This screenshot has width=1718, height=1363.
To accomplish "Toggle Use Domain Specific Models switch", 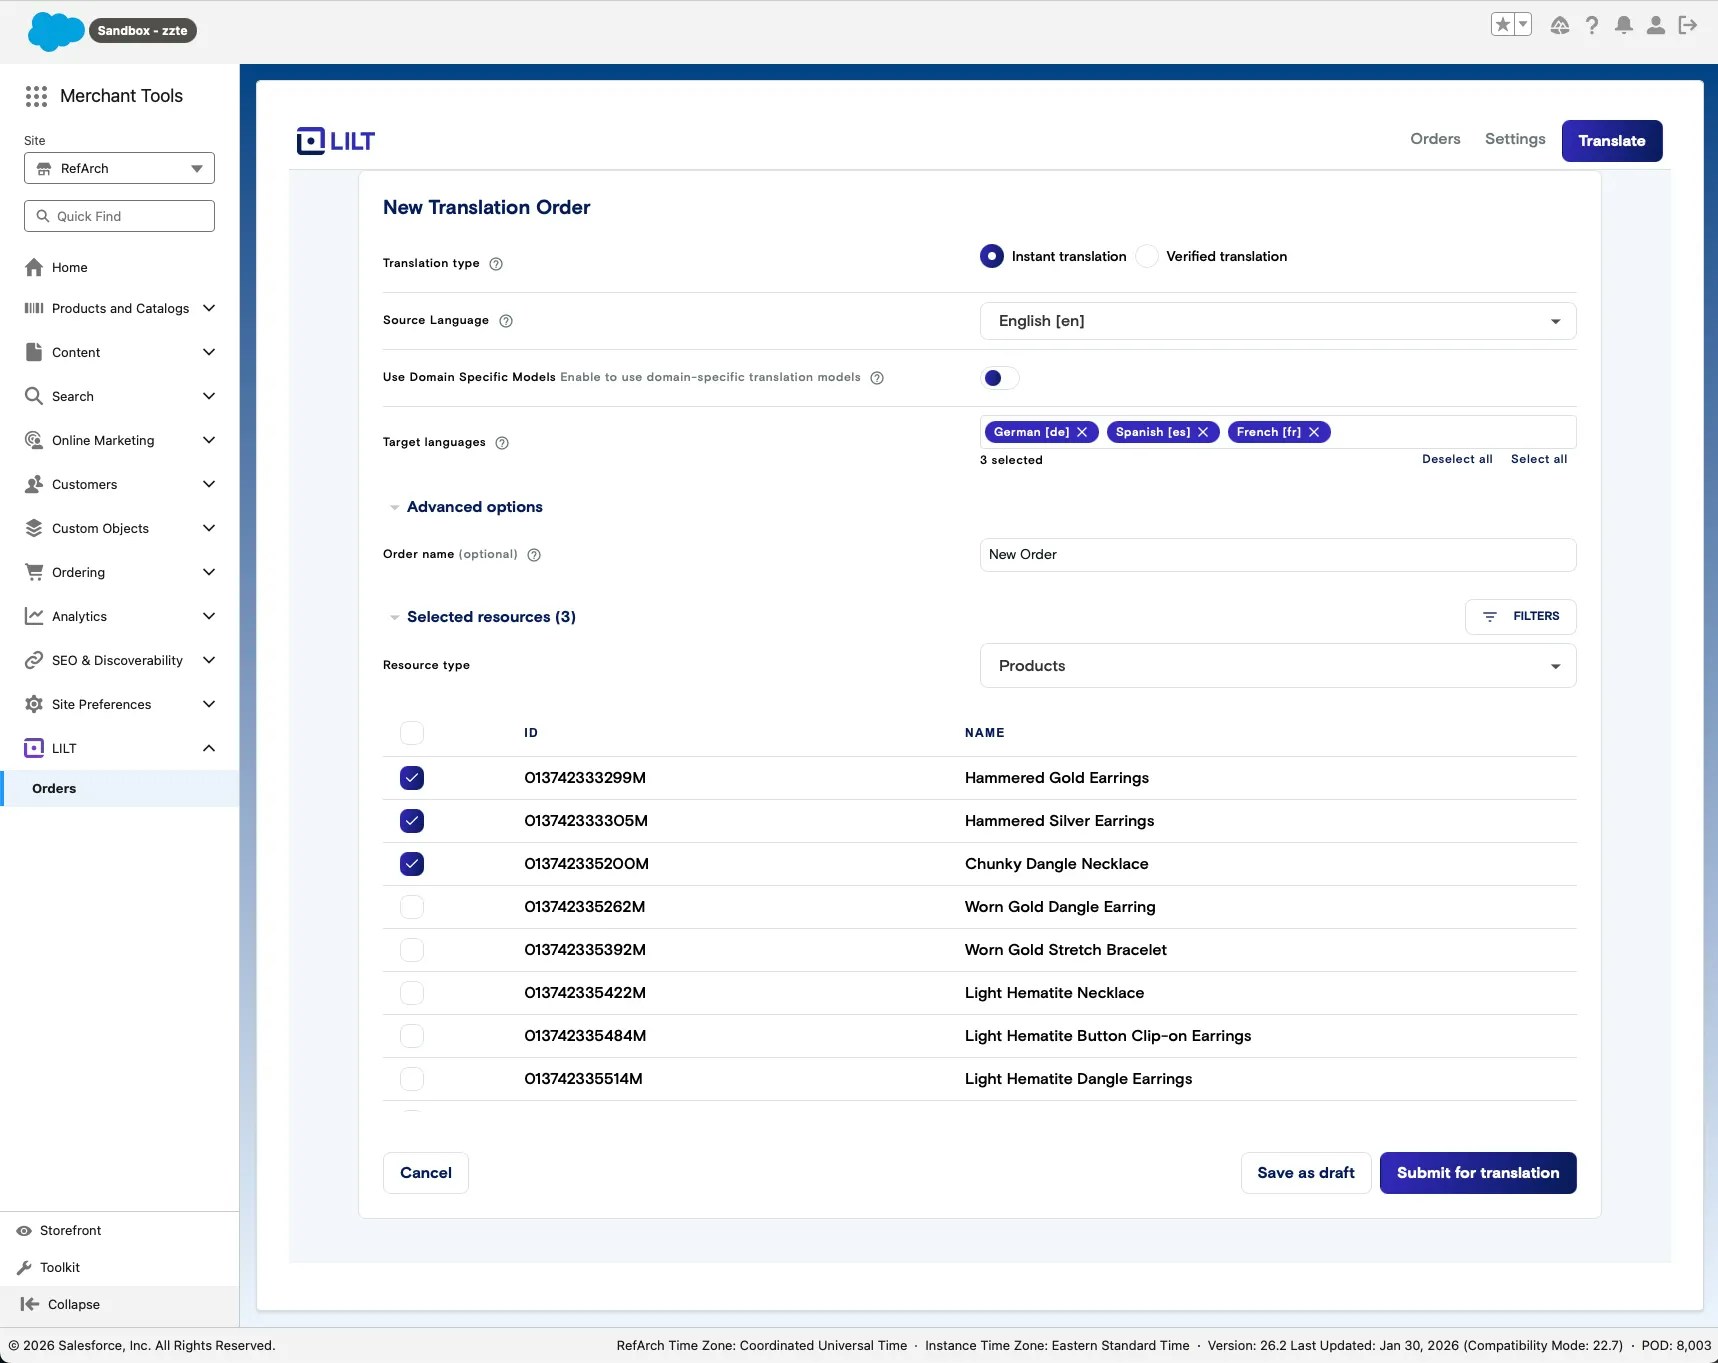I will [x=1000, y=378].
